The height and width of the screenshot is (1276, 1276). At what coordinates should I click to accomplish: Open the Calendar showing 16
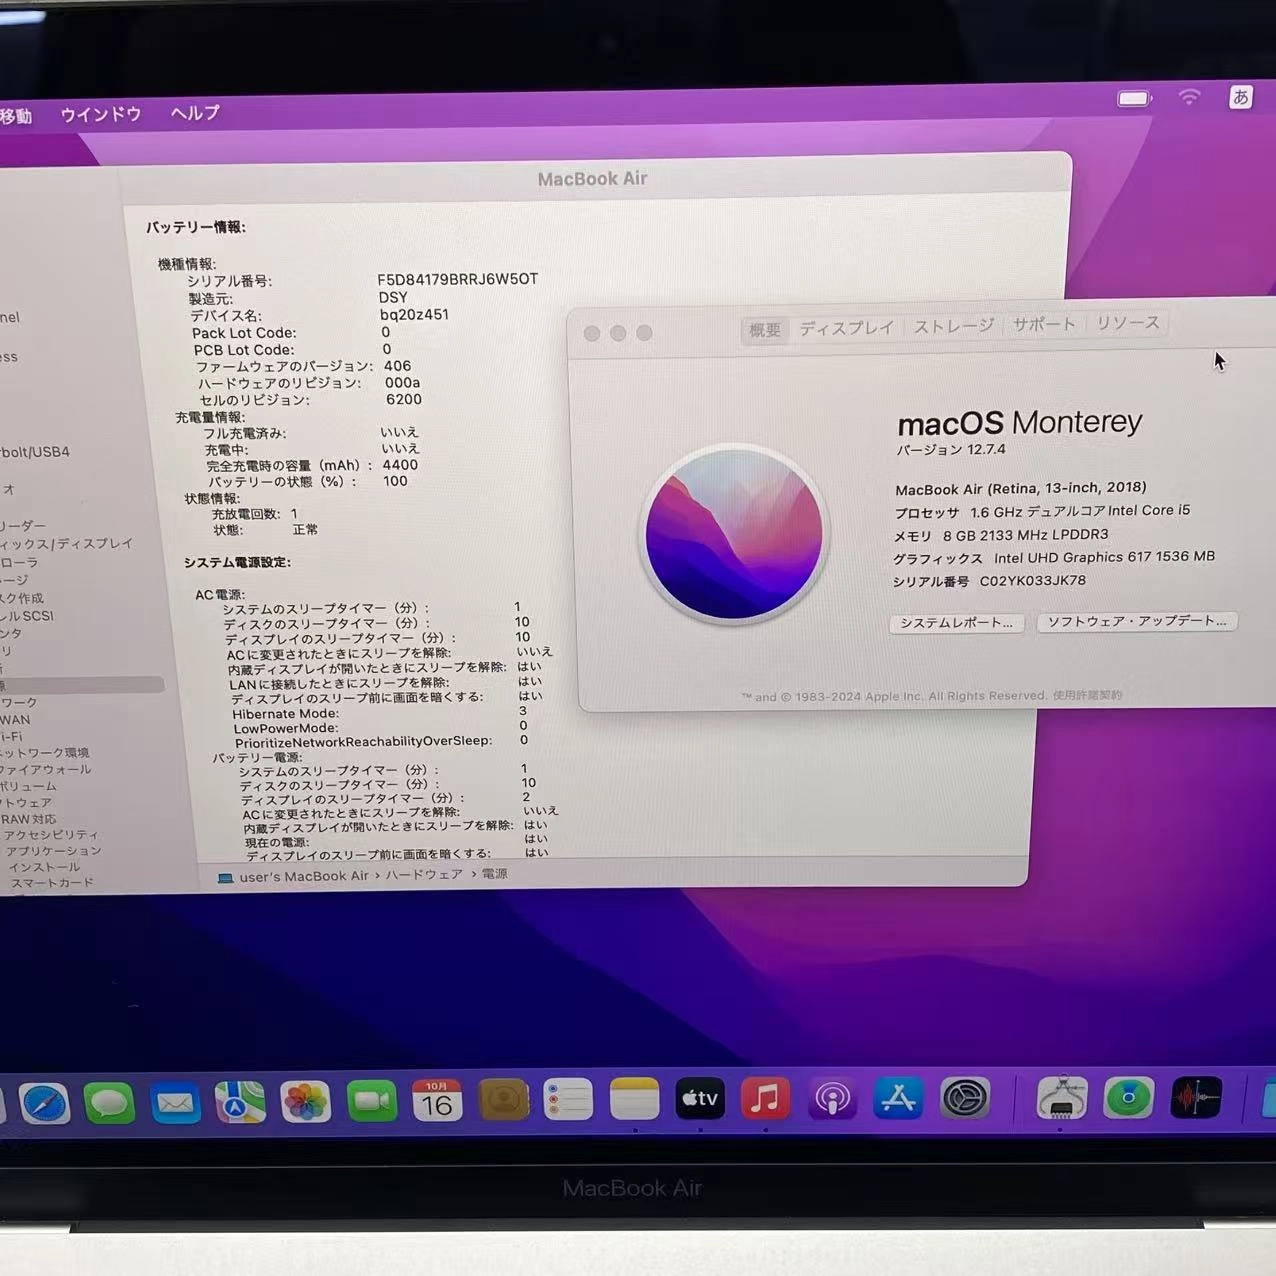437,1100
